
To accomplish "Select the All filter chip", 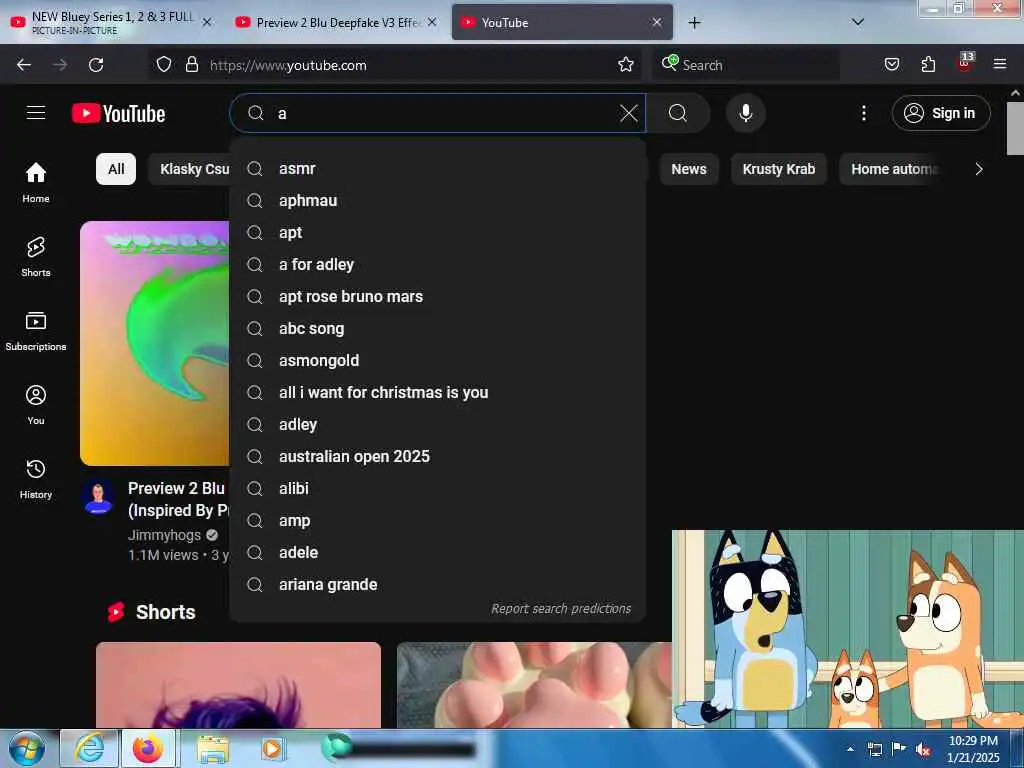I will [116, 169].
